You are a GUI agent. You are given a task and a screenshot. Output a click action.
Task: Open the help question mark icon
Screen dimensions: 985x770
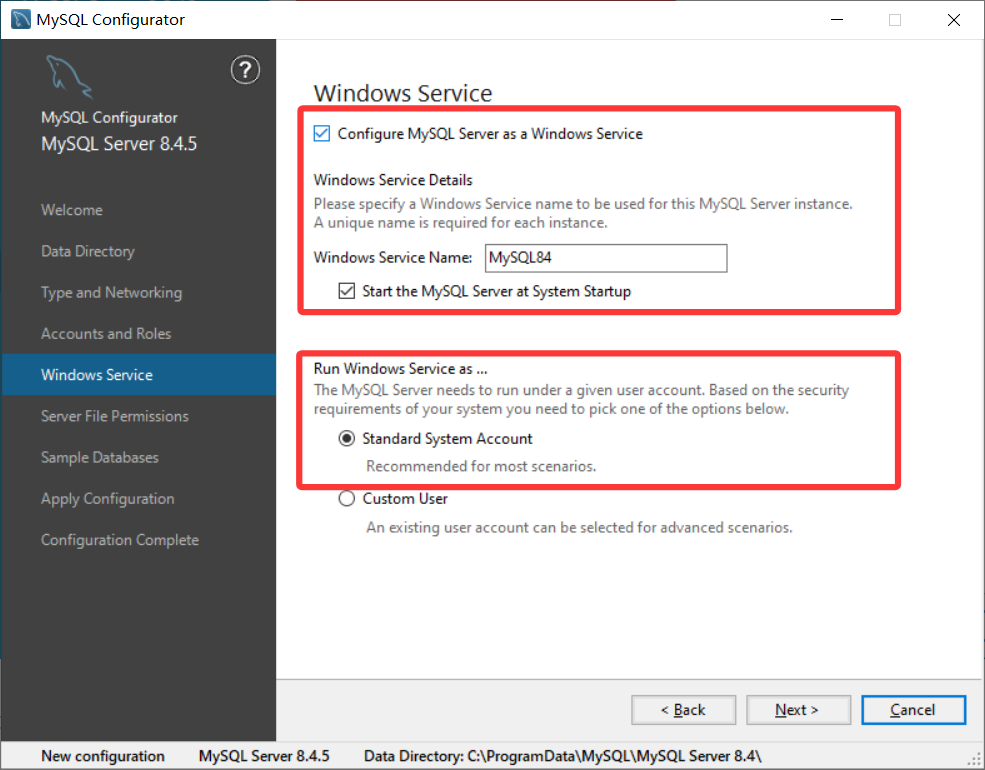[x=245, y=70]
